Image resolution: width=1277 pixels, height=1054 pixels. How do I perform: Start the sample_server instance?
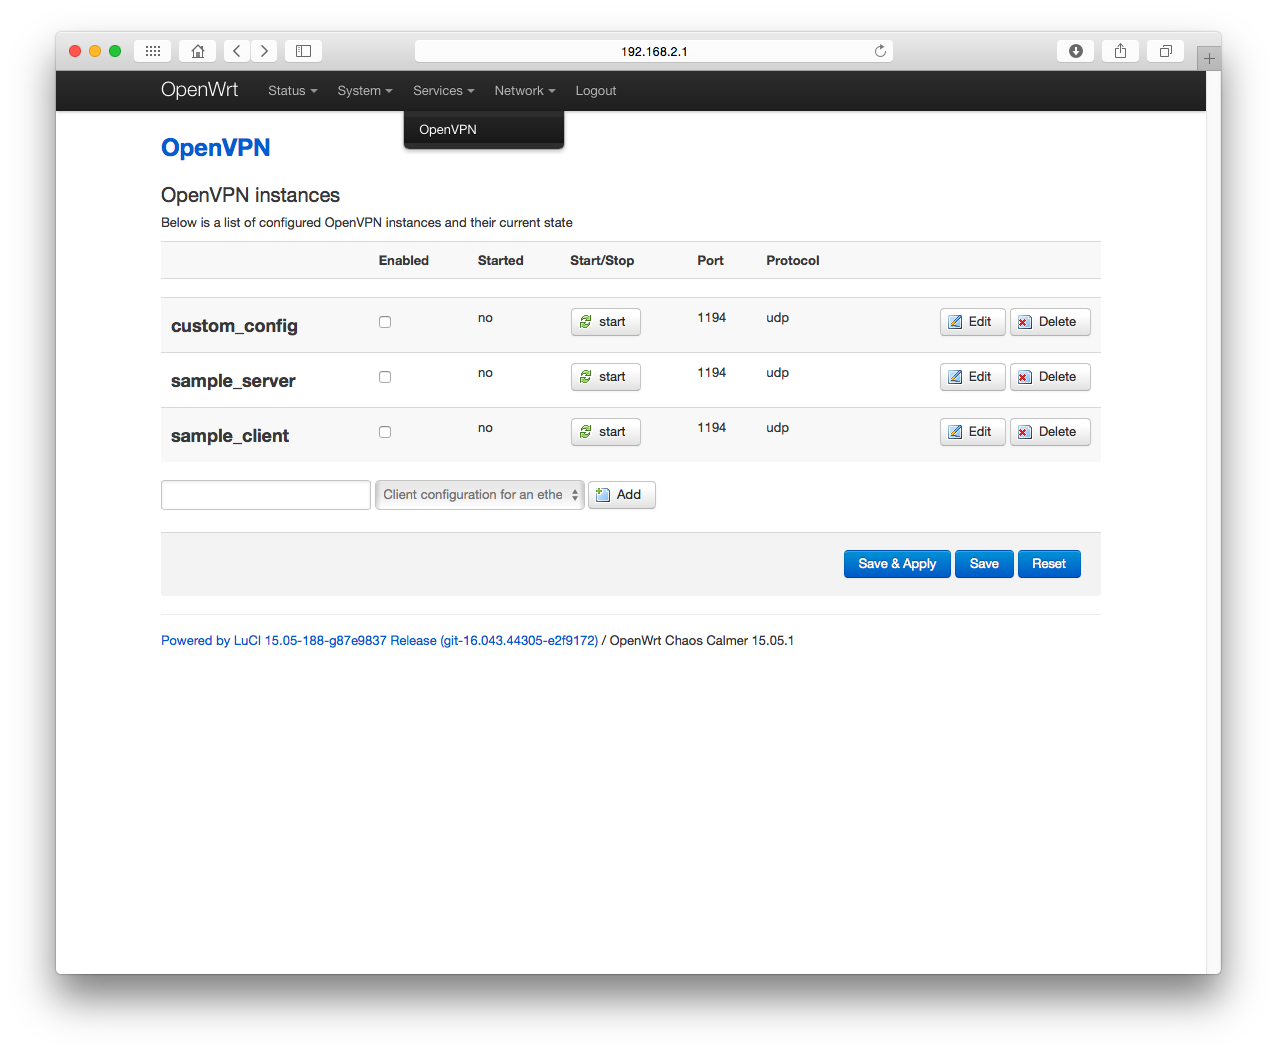point(605,377)
